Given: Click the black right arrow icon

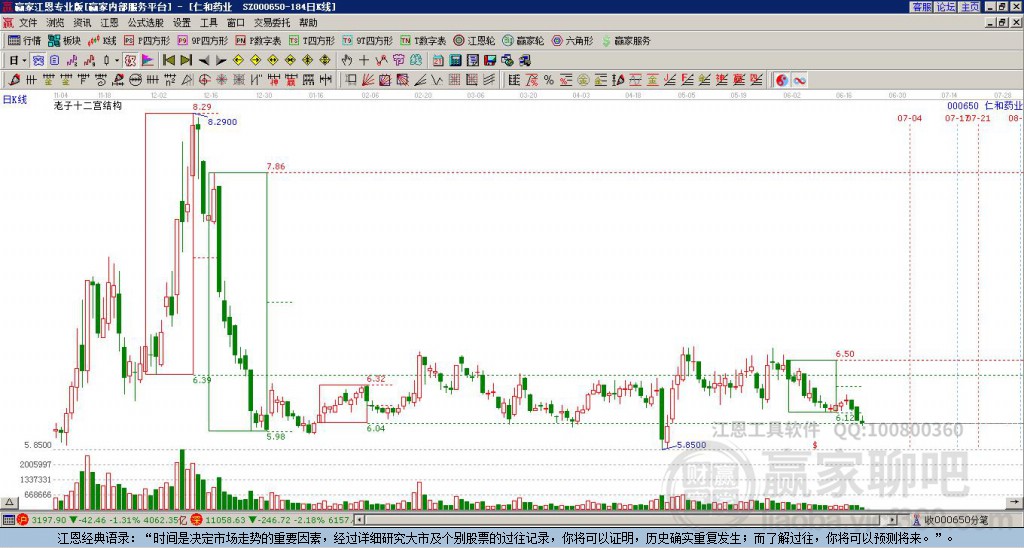Looking at the screenshot, I should 221,61.
